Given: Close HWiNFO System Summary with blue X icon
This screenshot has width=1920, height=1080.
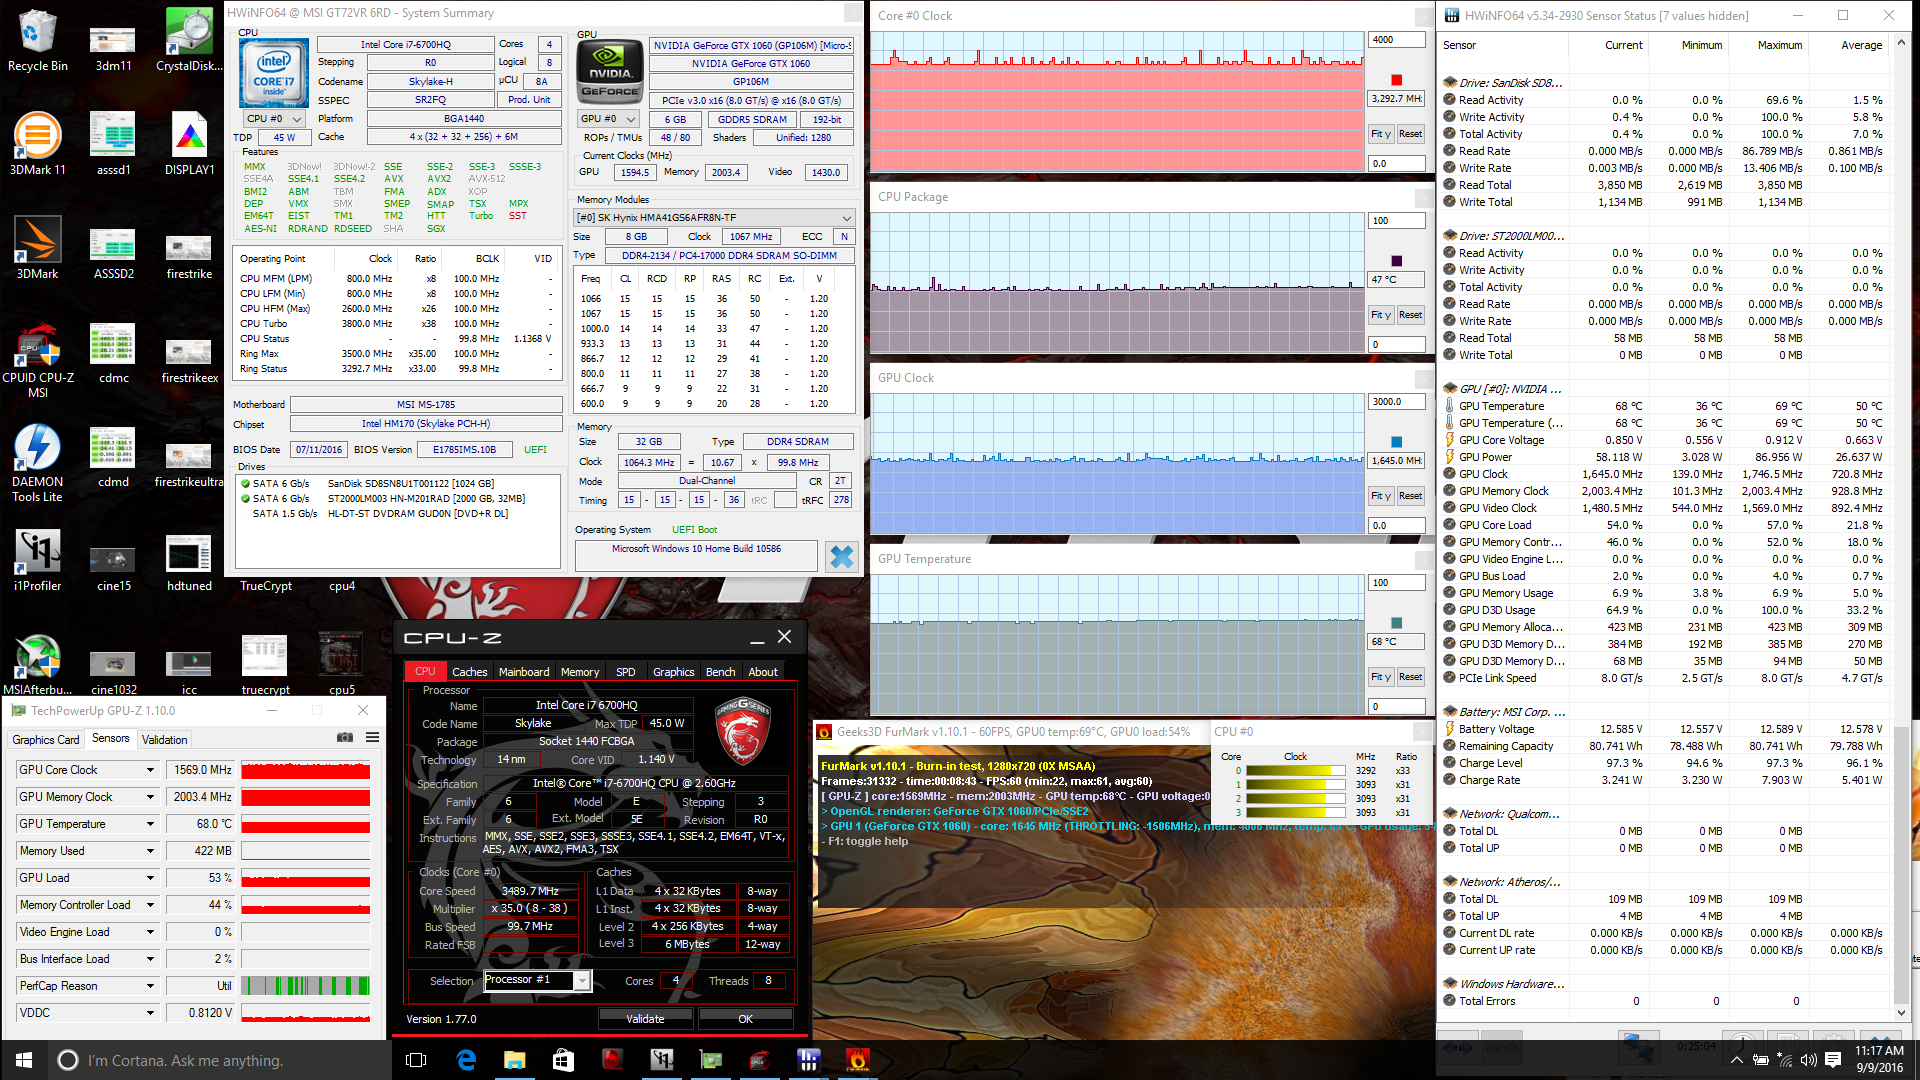Looking at the screenshot, I should (842, 557).
